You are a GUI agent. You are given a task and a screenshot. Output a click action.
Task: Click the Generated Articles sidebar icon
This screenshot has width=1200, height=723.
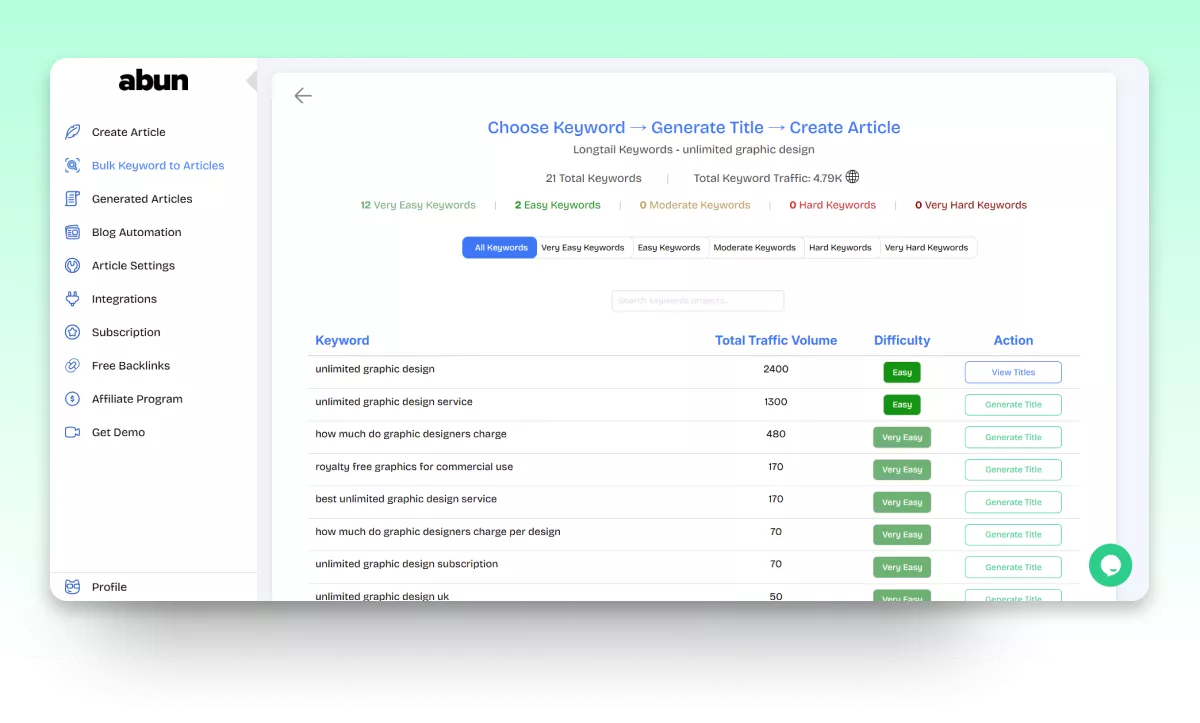click(x=72, y=199)
